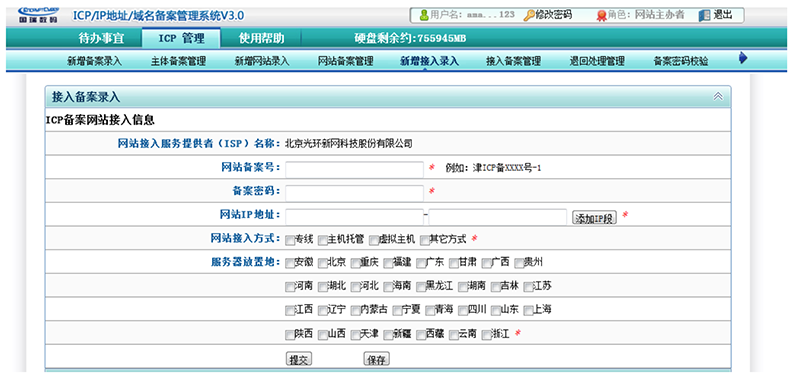Screen dimensions: 800x379
Task: Click the 退出 logout link
Action: click(722, 15)
